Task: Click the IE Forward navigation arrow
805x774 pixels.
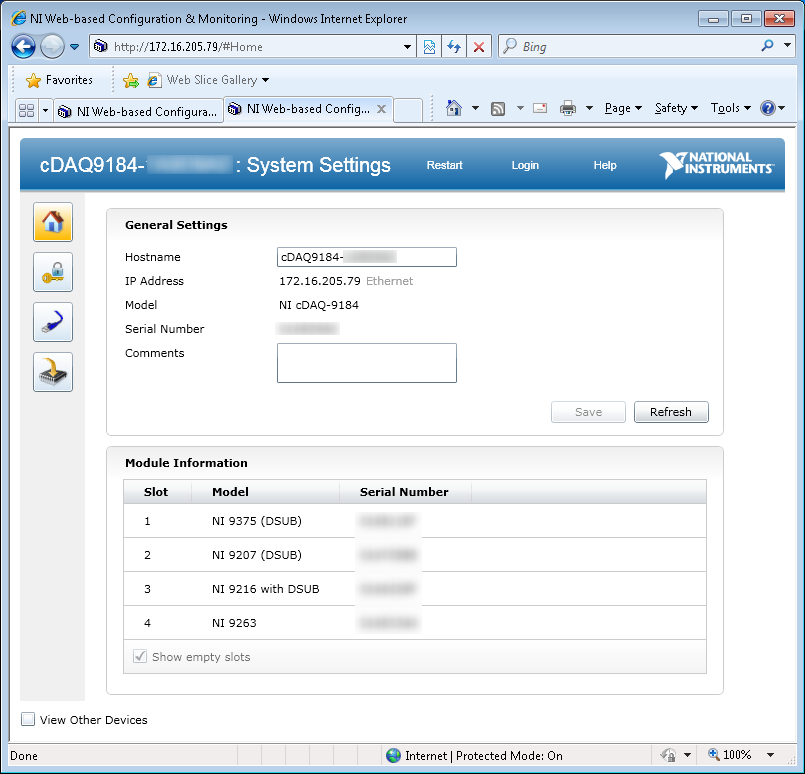Action: pyautogui.click(x=52, y=47)
